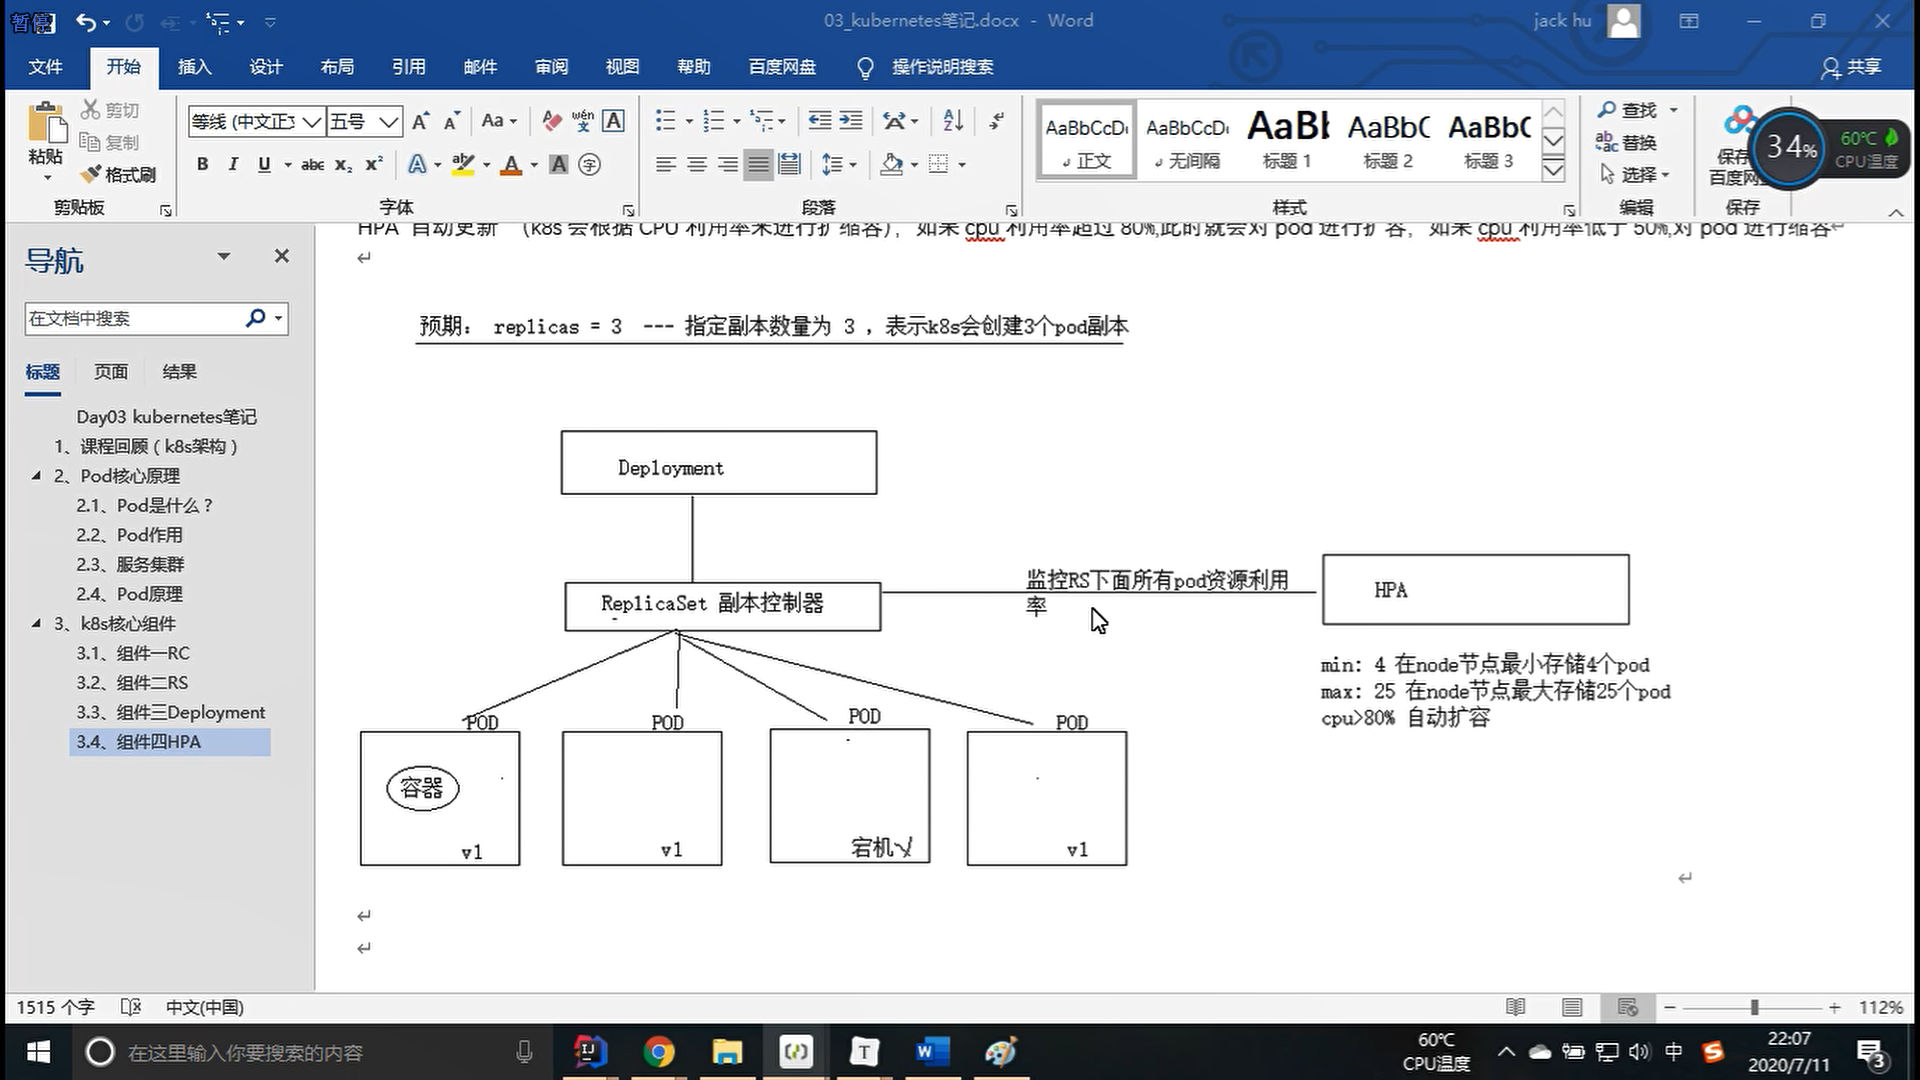Screen dimensions: 1920x1080
Task: Switch to the 页面 navigation tab
Action: 111,372
